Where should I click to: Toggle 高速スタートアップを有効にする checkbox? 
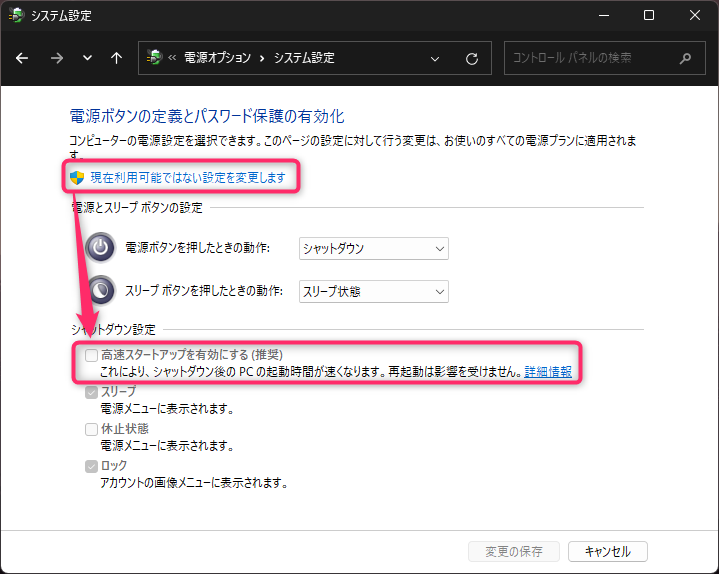[92, 355]
